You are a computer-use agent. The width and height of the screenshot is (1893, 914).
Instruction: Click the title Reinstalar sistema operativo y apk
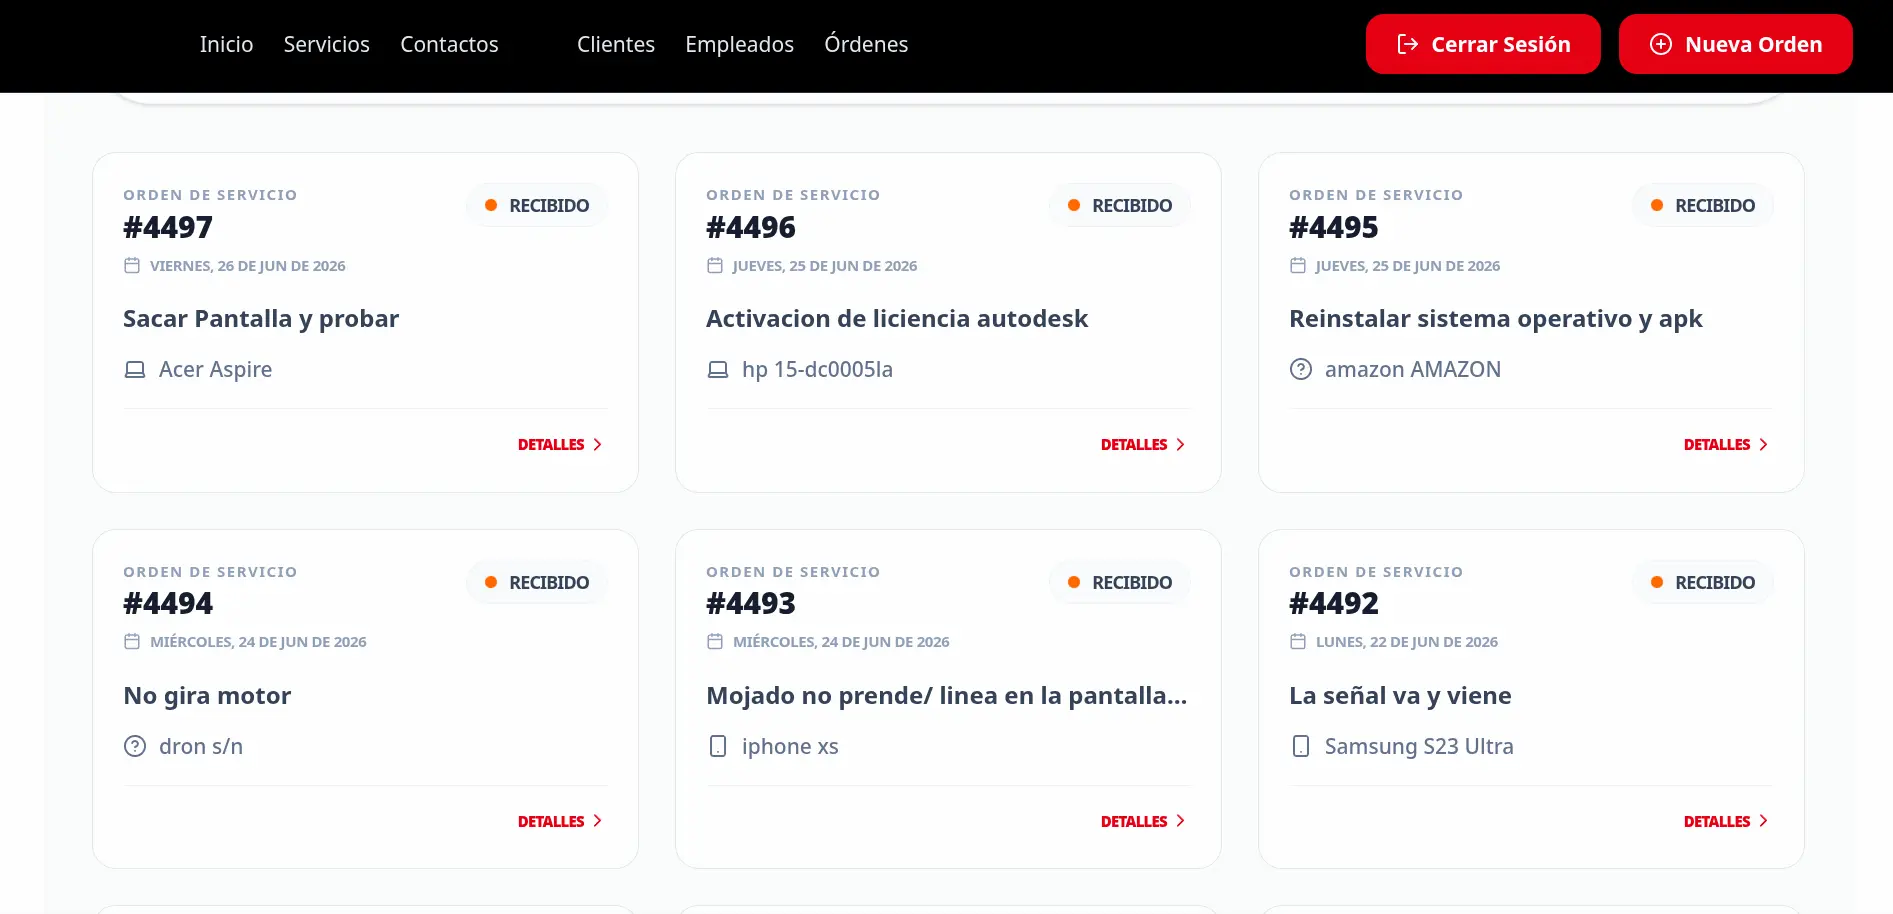[x=1496, y=319]
